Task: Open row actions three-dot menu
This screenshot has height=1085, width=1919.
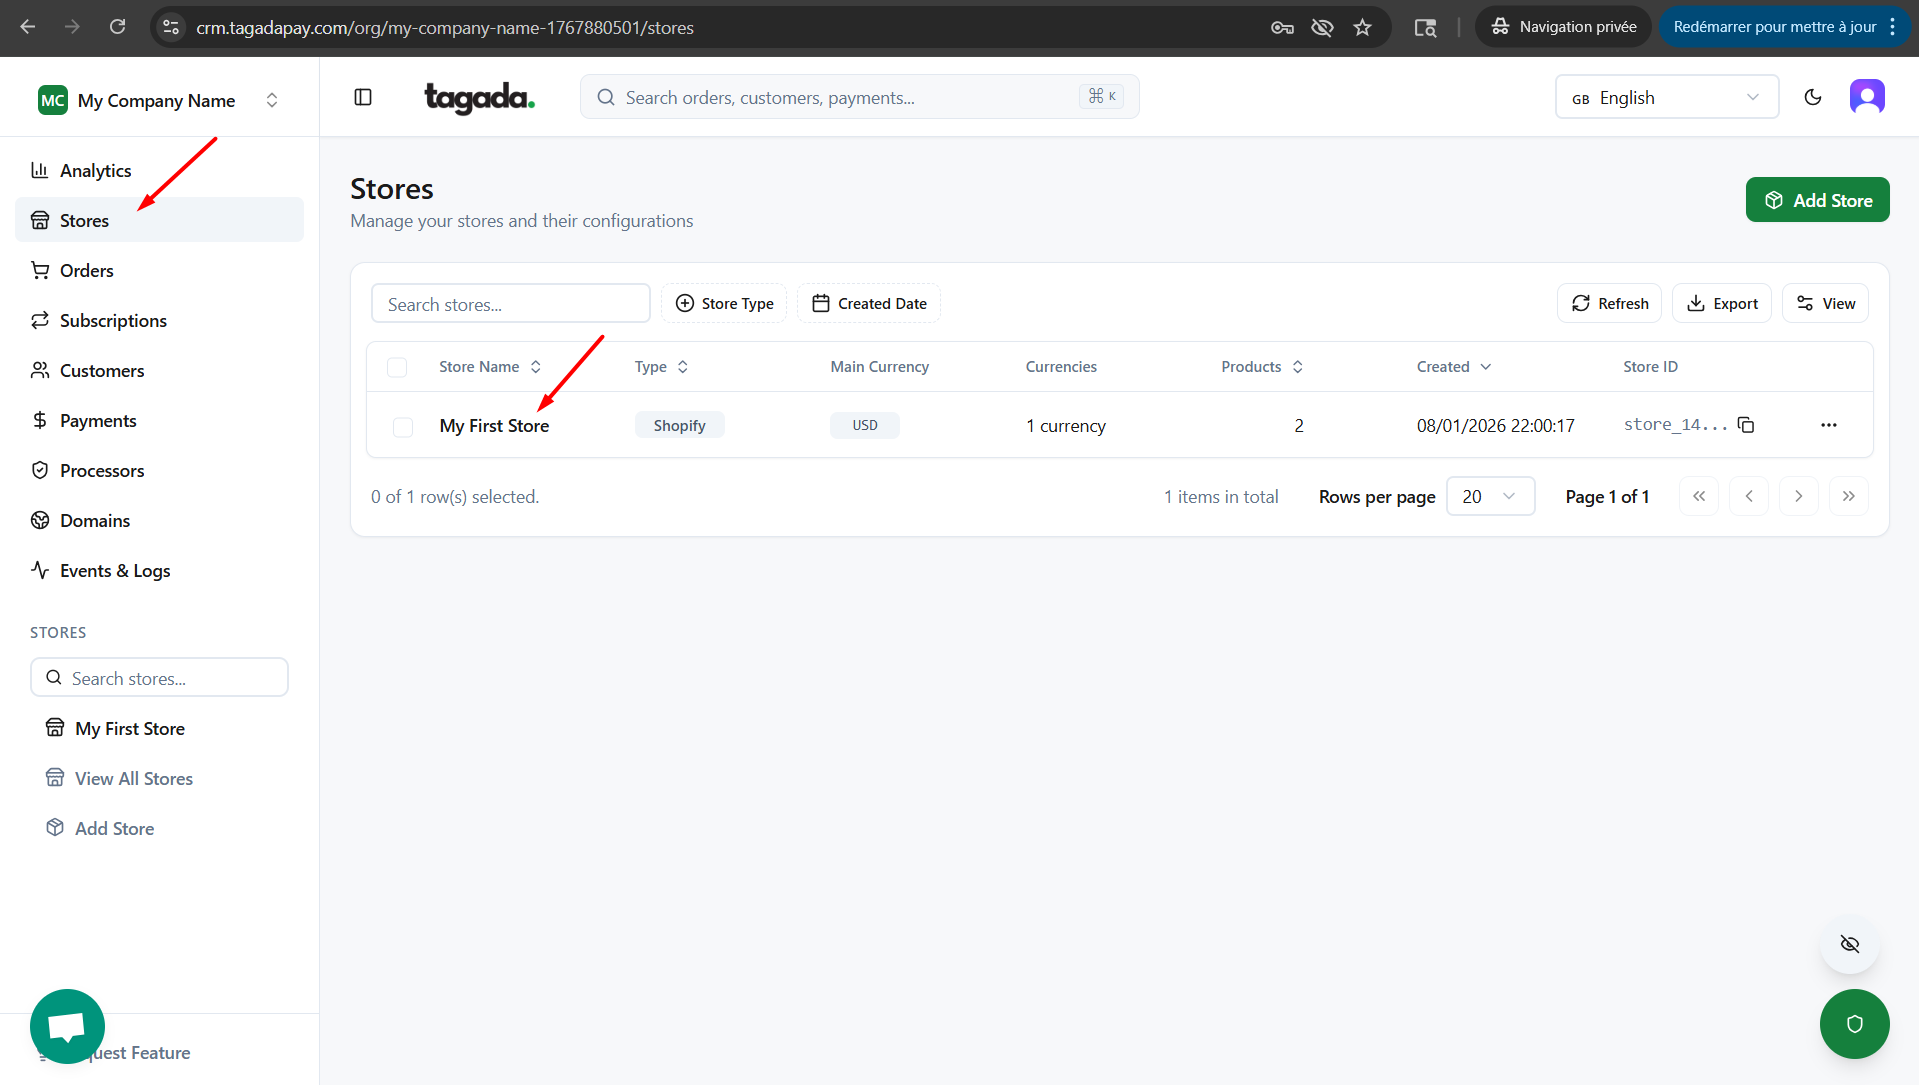Action: tap(1828, 425)
